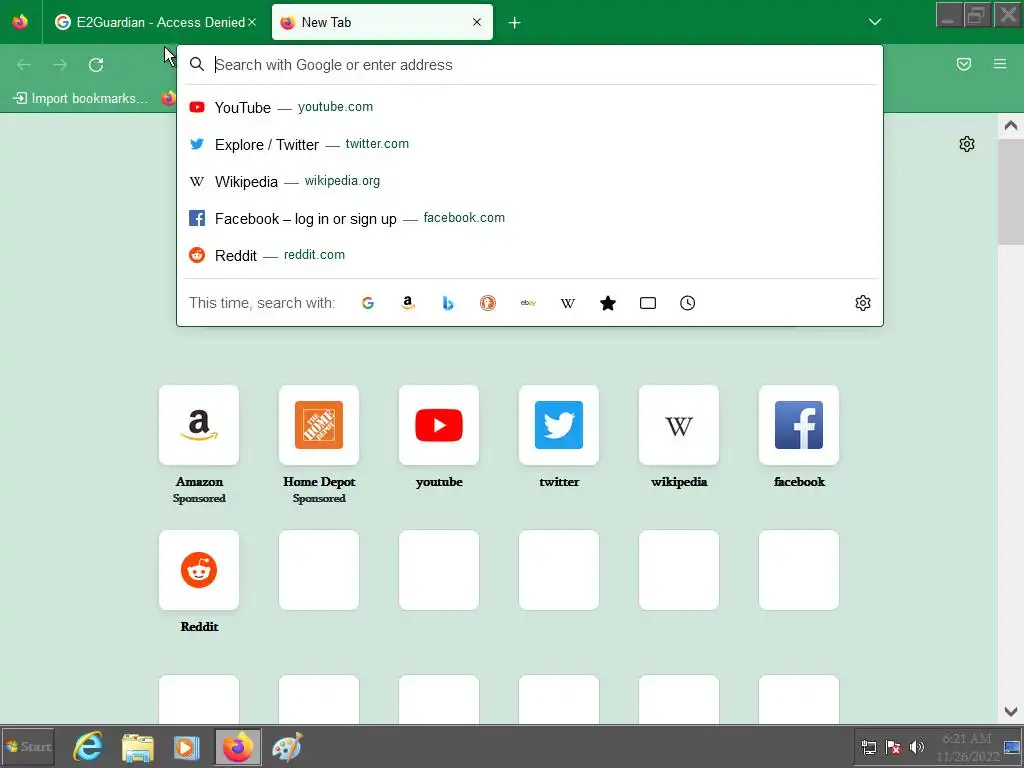Screen dimensions: 1024x768
Task: Click Firefox taskbar button
Action: pos(238,746)
